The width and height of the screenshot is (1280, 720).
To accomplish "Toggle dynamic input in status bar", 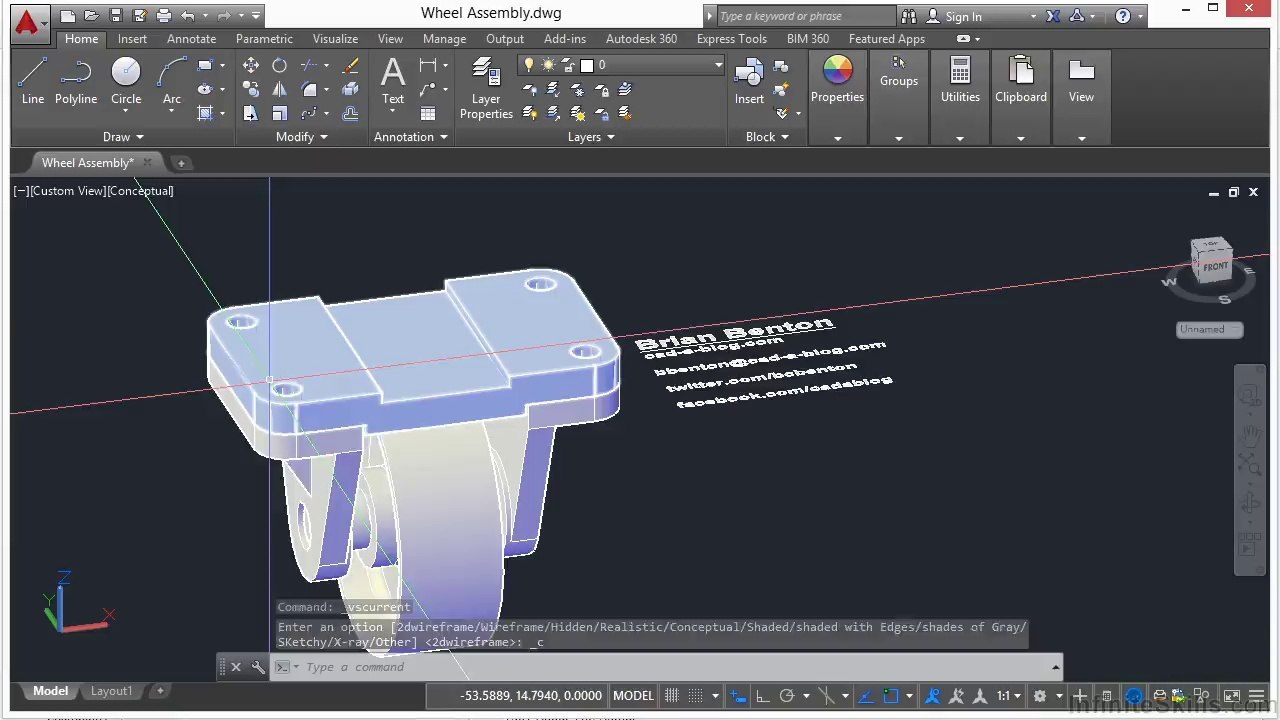I will (x=738, y=696).
